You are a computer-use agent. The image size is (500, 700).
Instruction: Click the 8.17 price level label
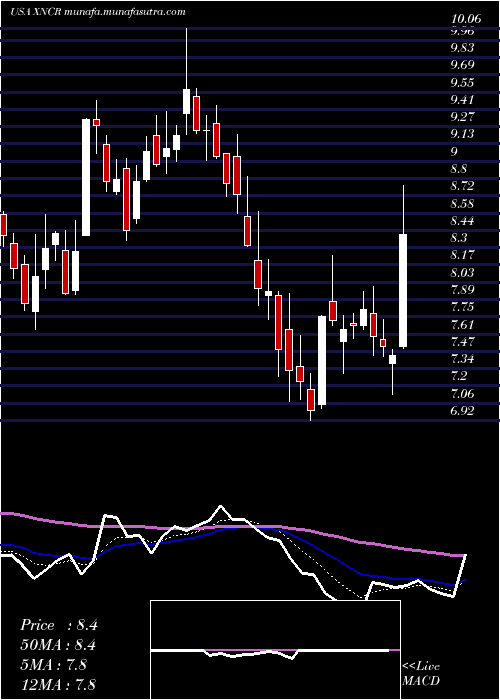pyautogui.click(x=462, y=256)
